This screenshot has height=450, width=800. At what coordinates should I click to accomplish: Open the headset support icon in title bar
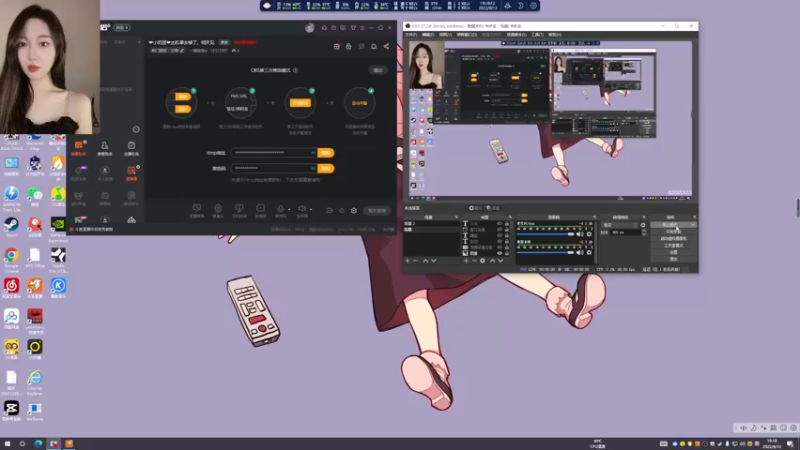pos(324,28)
